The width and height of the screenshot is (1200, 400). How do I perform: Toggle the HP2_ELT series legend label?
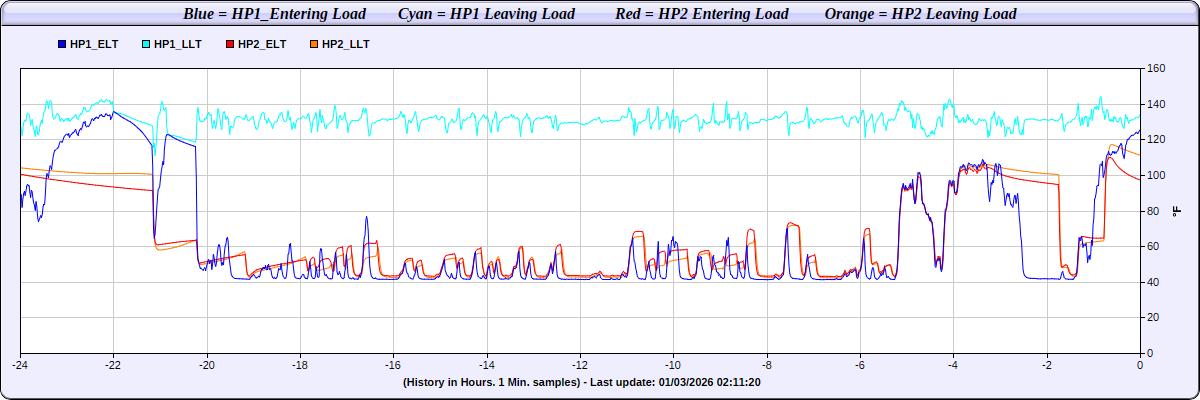[x=262, y=45]
